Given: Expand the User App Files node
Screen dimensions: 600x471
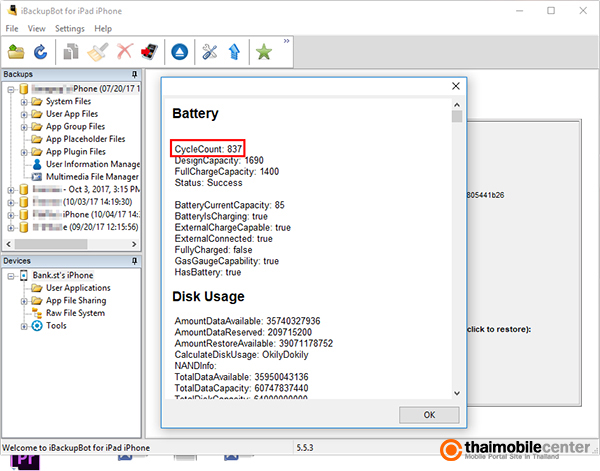Looking at the screenshot, I should click(24, 115).
